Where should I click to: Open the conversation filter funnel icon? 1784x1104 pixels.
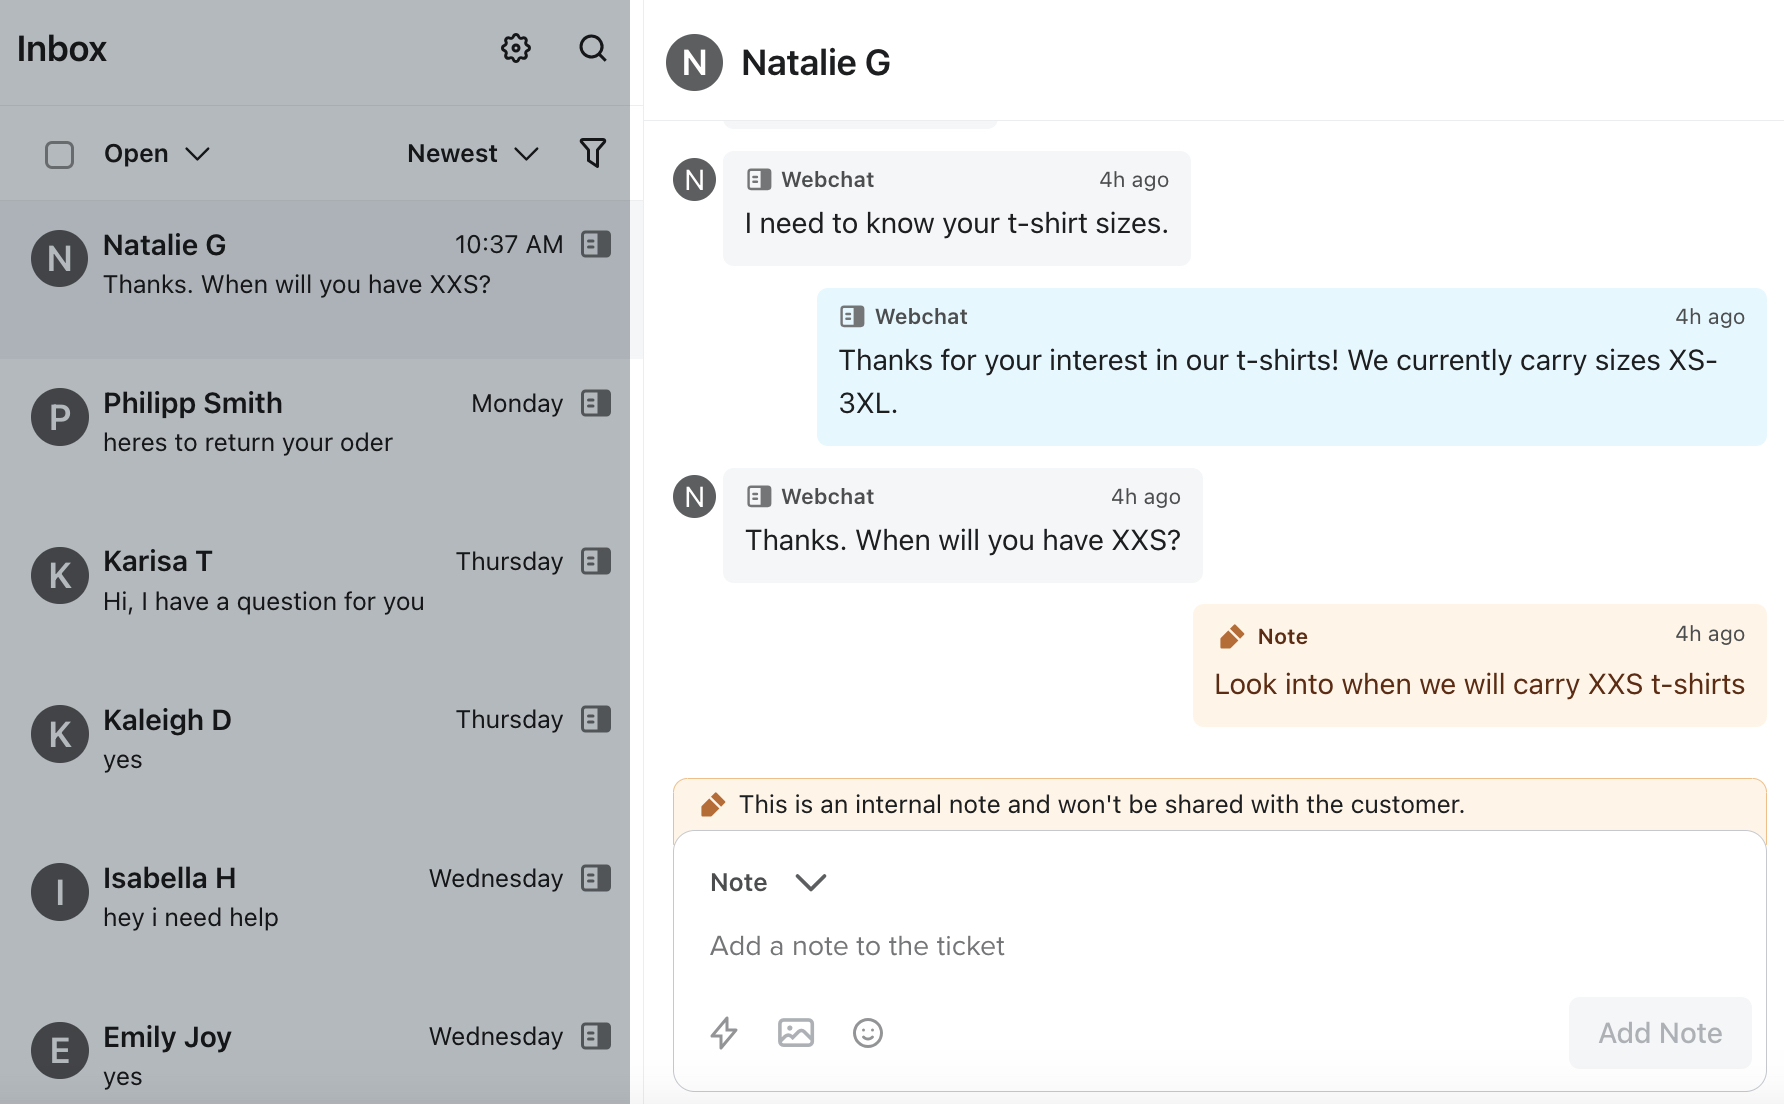[x=593, y=152]
